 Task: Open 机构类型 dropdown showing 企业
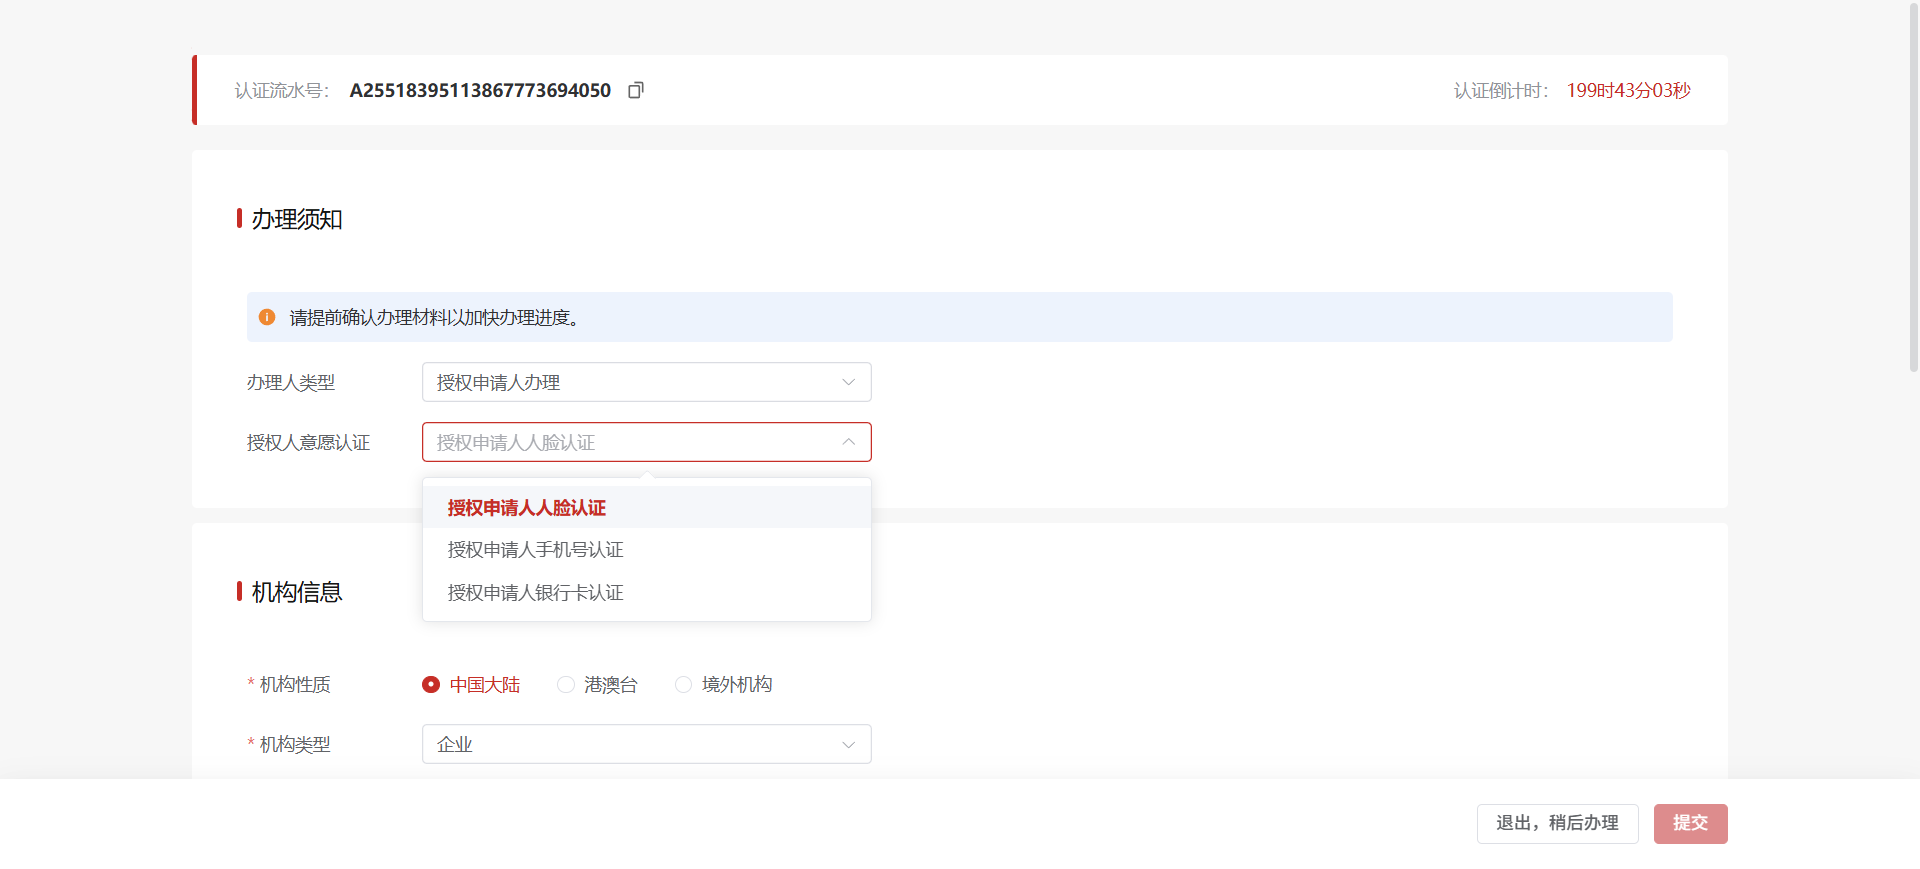pyautogui.click(x=647, y=744)
